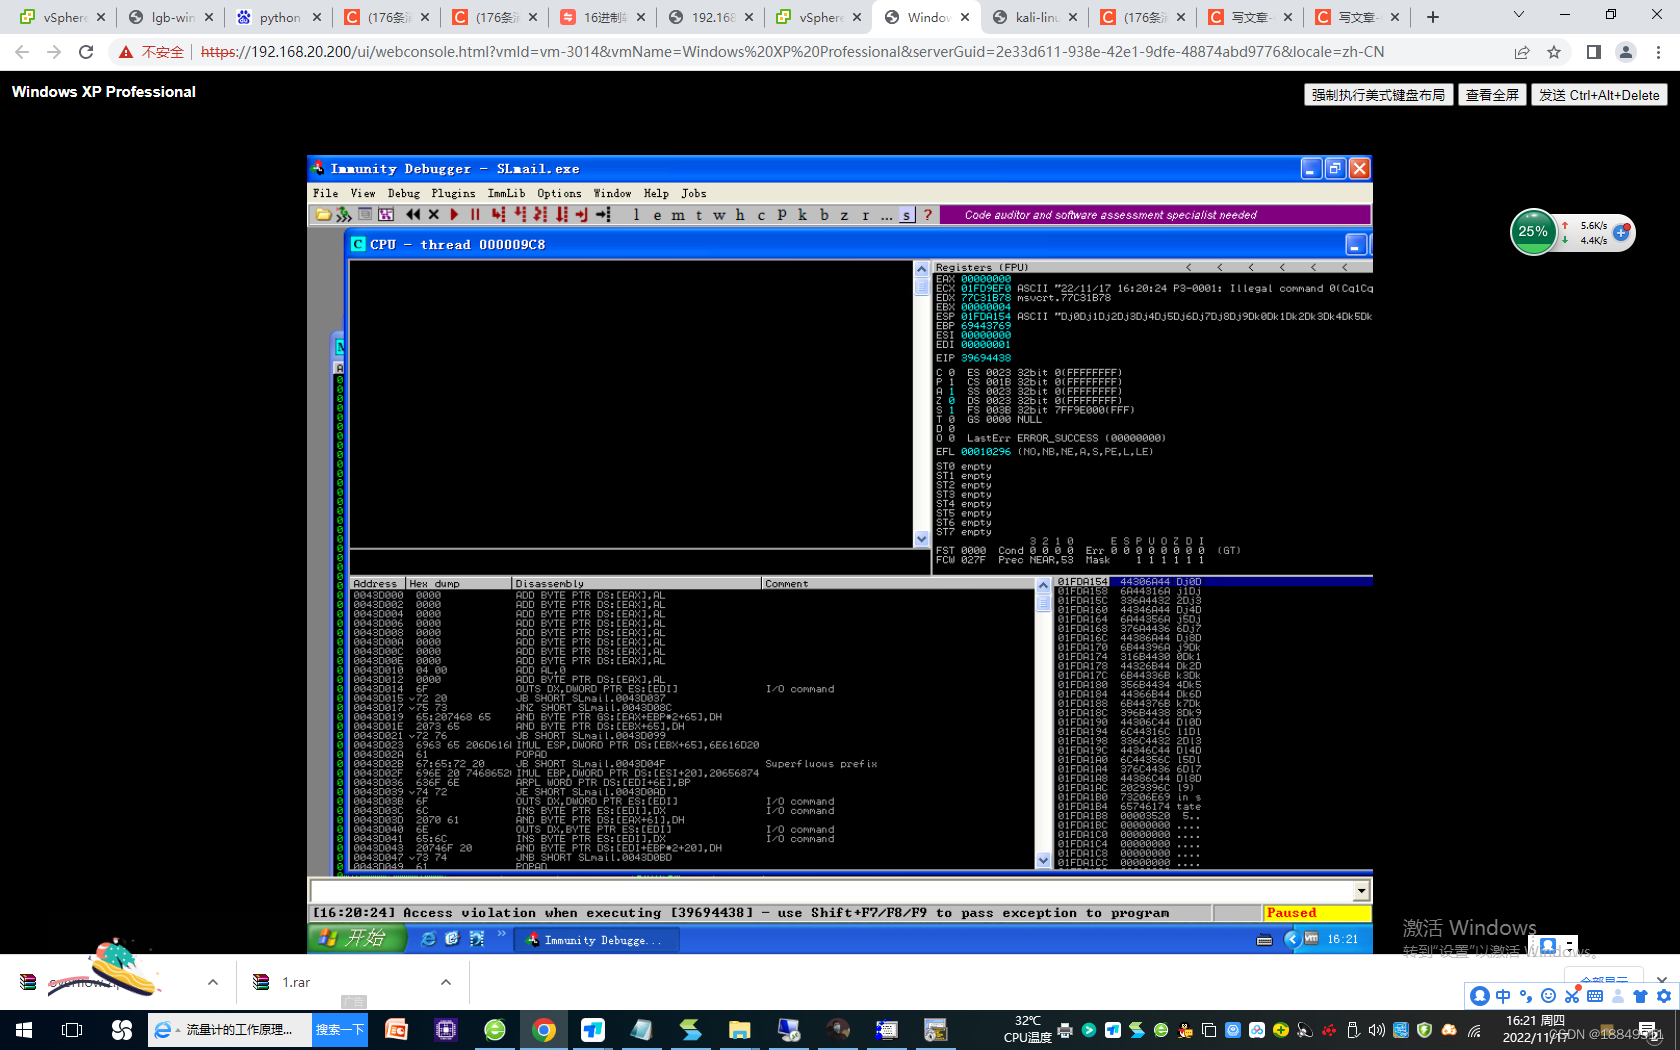Click the 搜索一下 search button
The image size is (1680, 1050).
tap(340, 1030)
